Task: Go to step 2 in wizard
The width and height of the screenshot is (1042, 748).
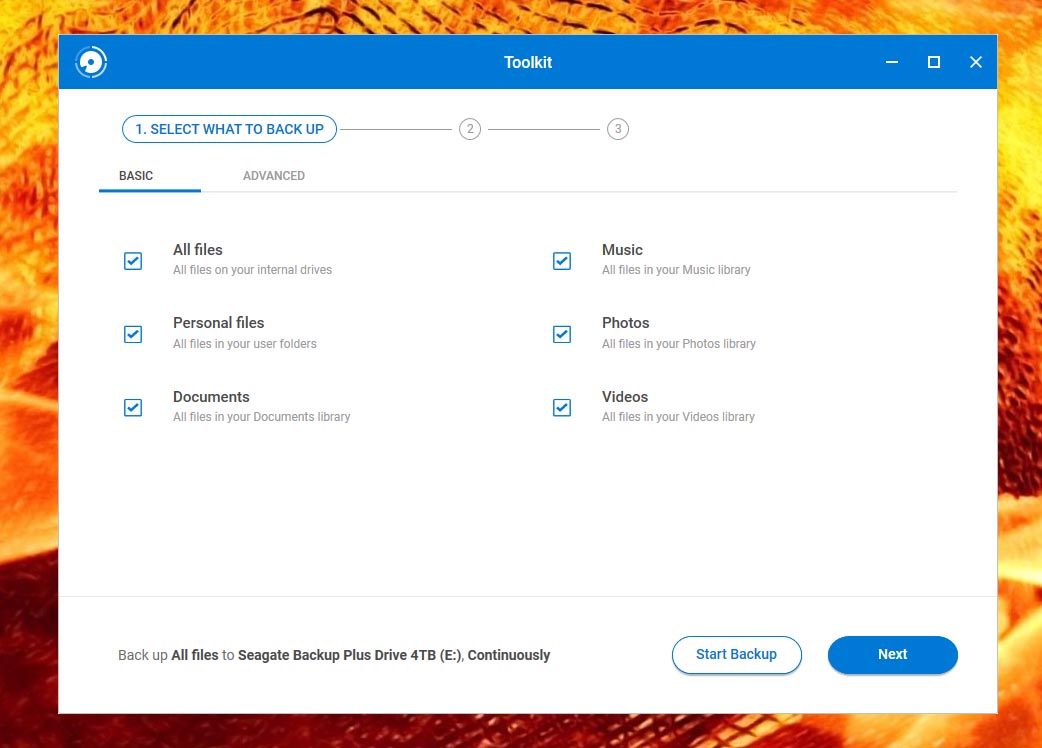Action: point(470,129)
